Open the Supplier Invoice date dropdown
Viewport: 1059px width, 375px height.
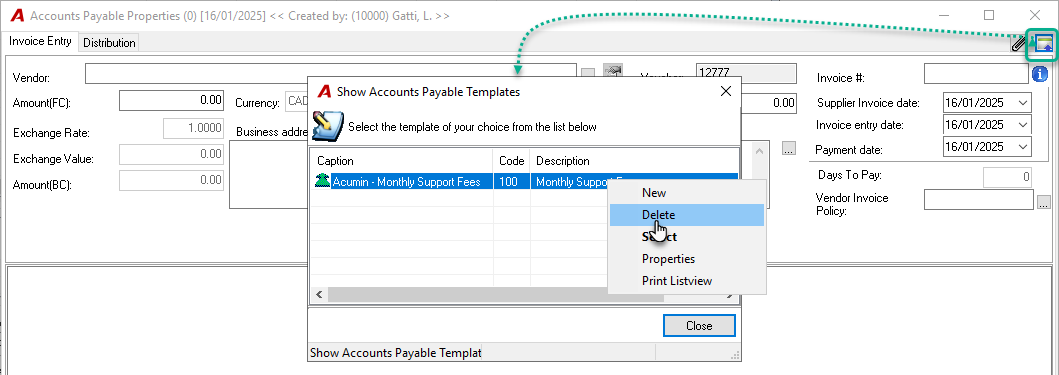pos(1023,103)
